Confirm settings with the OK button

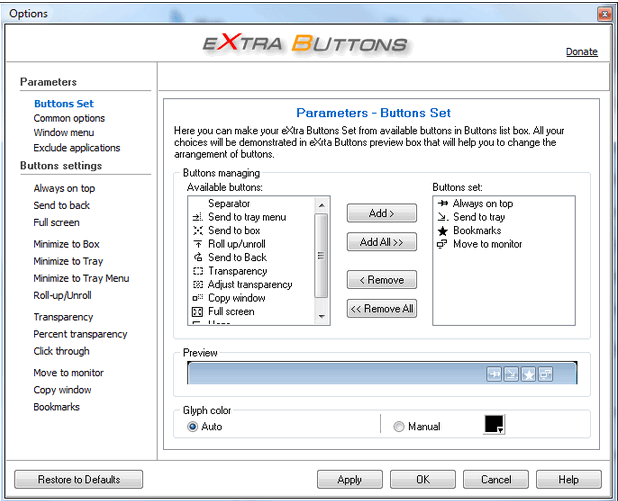coord(423,479)
